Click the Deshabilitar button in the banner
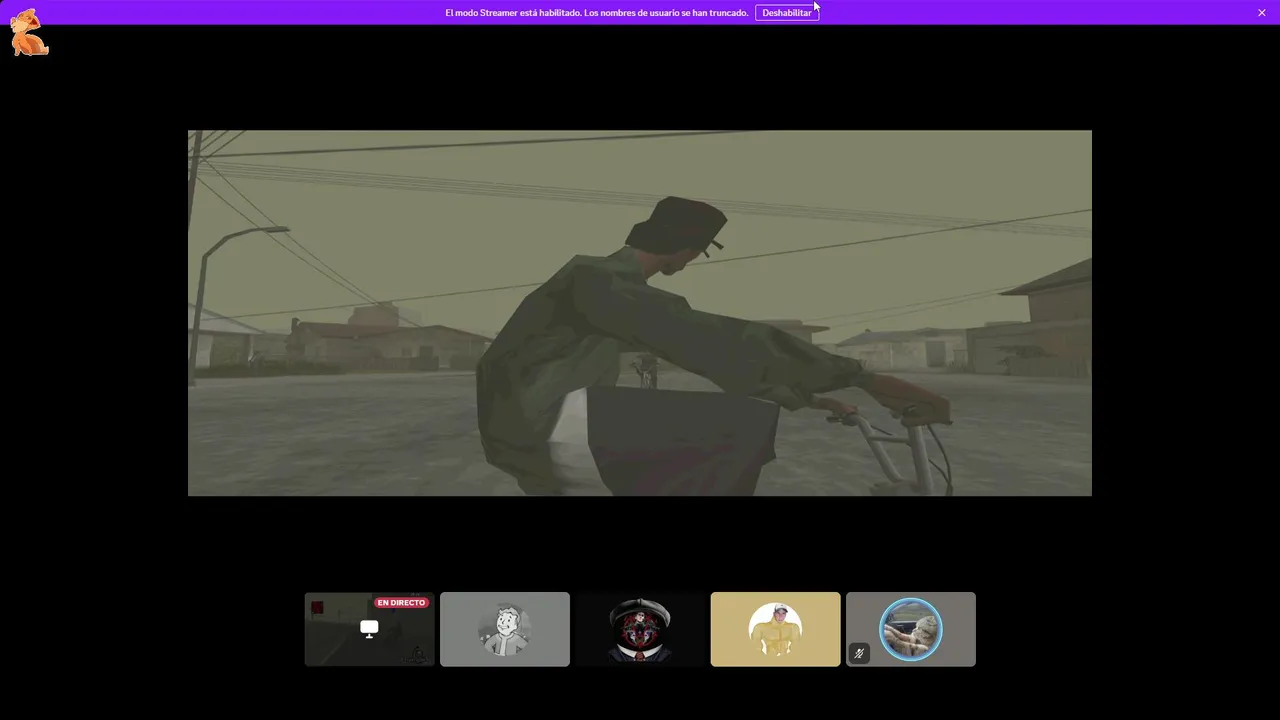The height and width of the screenshot is (720, 1280). pos(787,13)
